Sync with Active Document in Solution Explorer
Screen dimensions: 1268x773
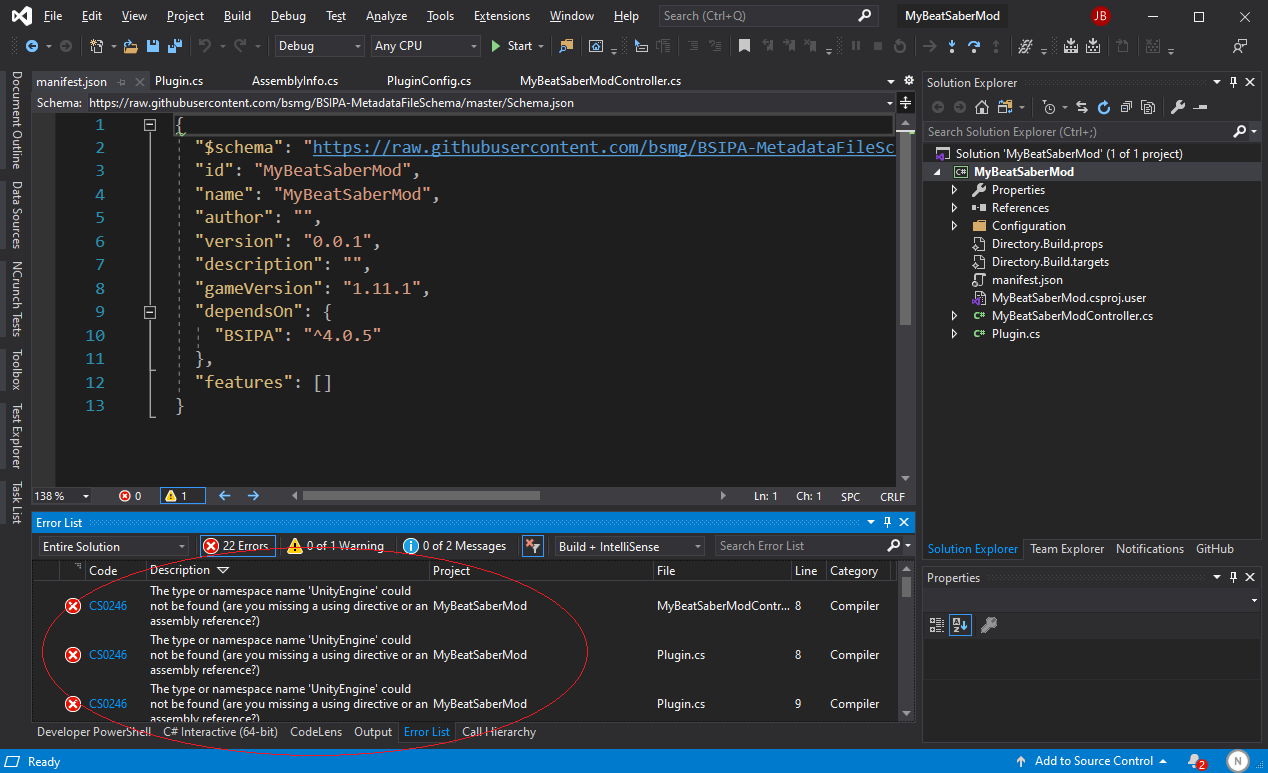[1082, 107]
